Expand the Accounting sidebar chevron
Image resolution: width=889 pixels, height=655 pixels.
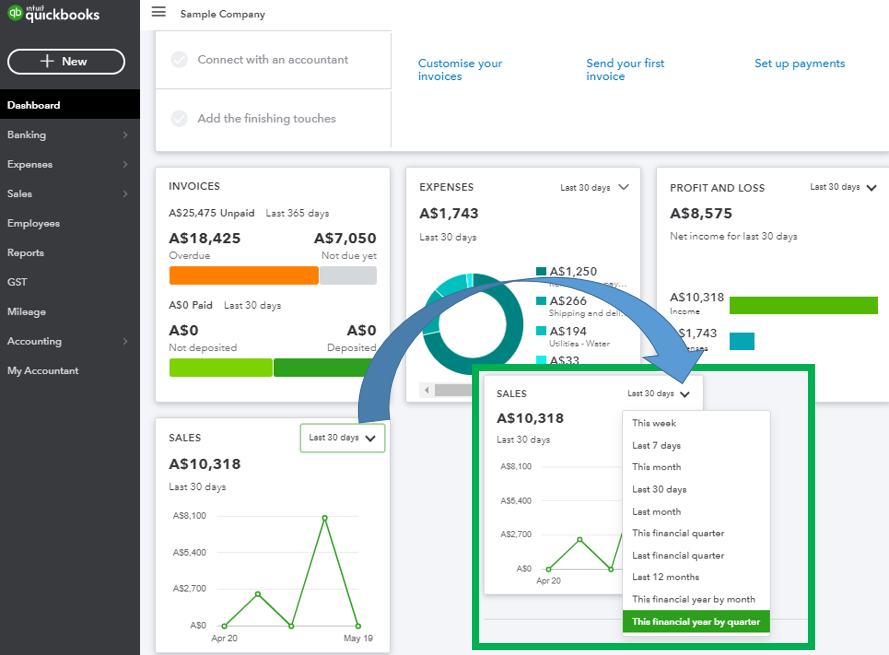(x=125, y=341)
